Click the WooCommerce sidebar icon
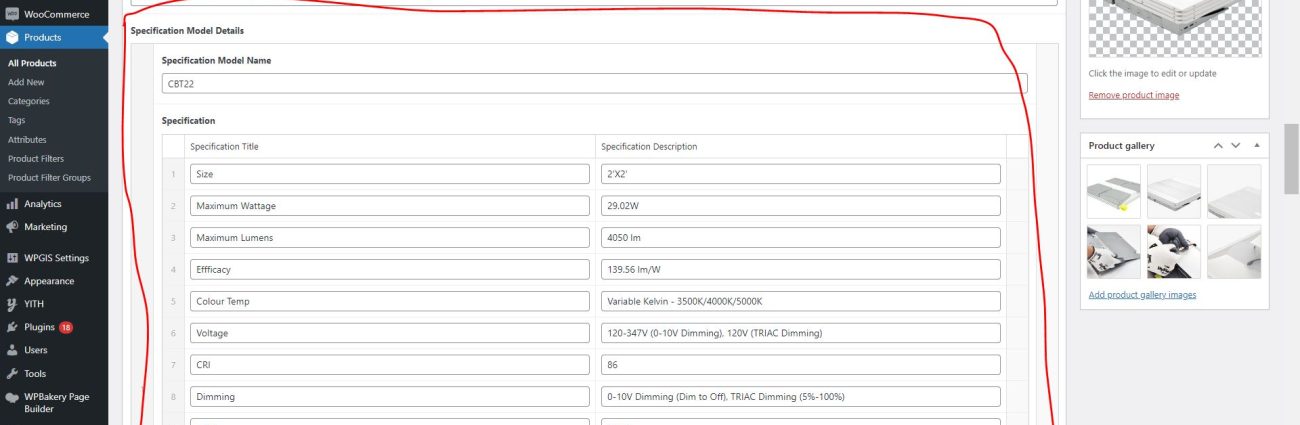The height and width of the screenshot is (425, 1300). pyautogui.click(x=12, y=14)
